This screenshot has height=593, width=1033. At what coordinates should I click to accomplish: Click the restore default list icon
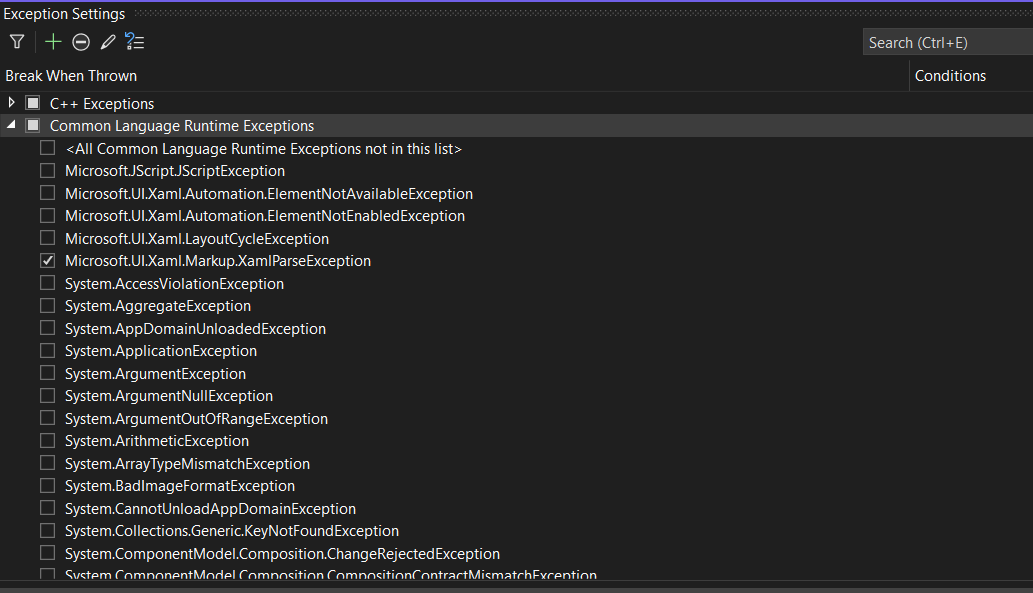[x=135, y=42]
